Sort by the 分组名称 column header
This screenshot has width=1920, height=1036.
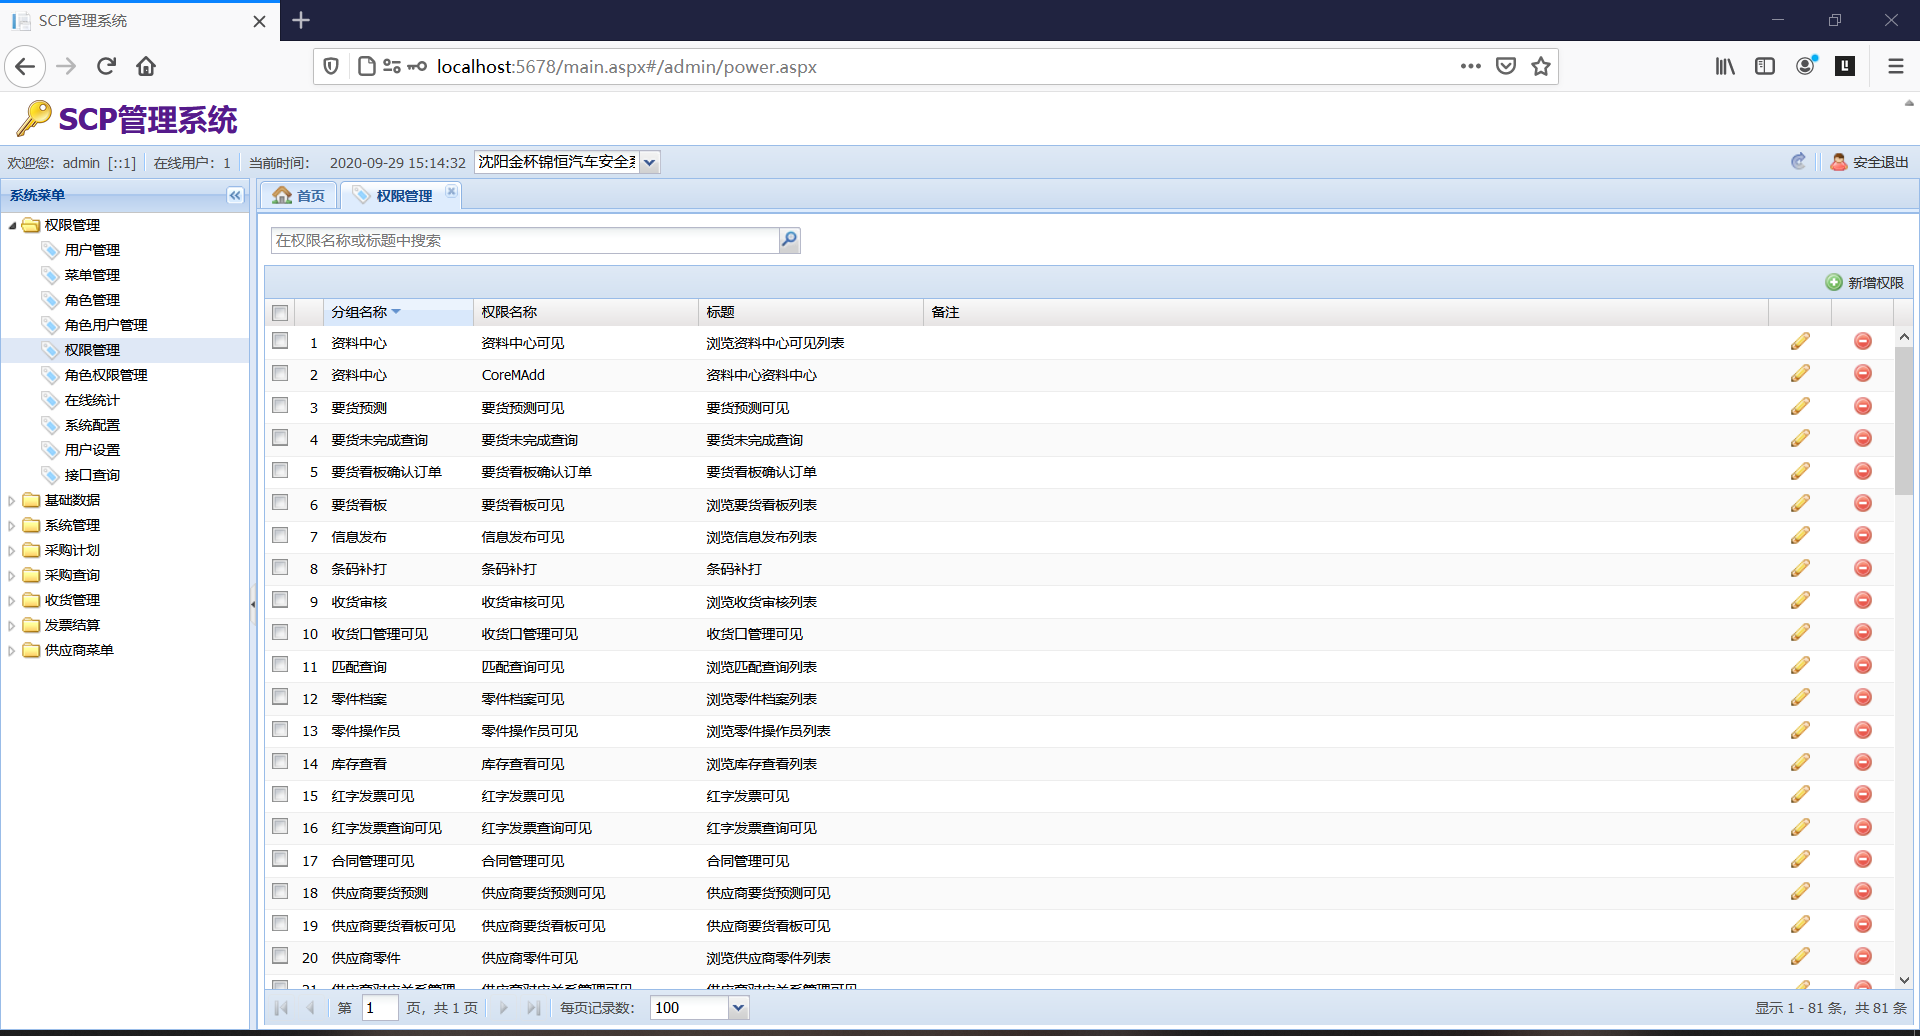[398, 312]
